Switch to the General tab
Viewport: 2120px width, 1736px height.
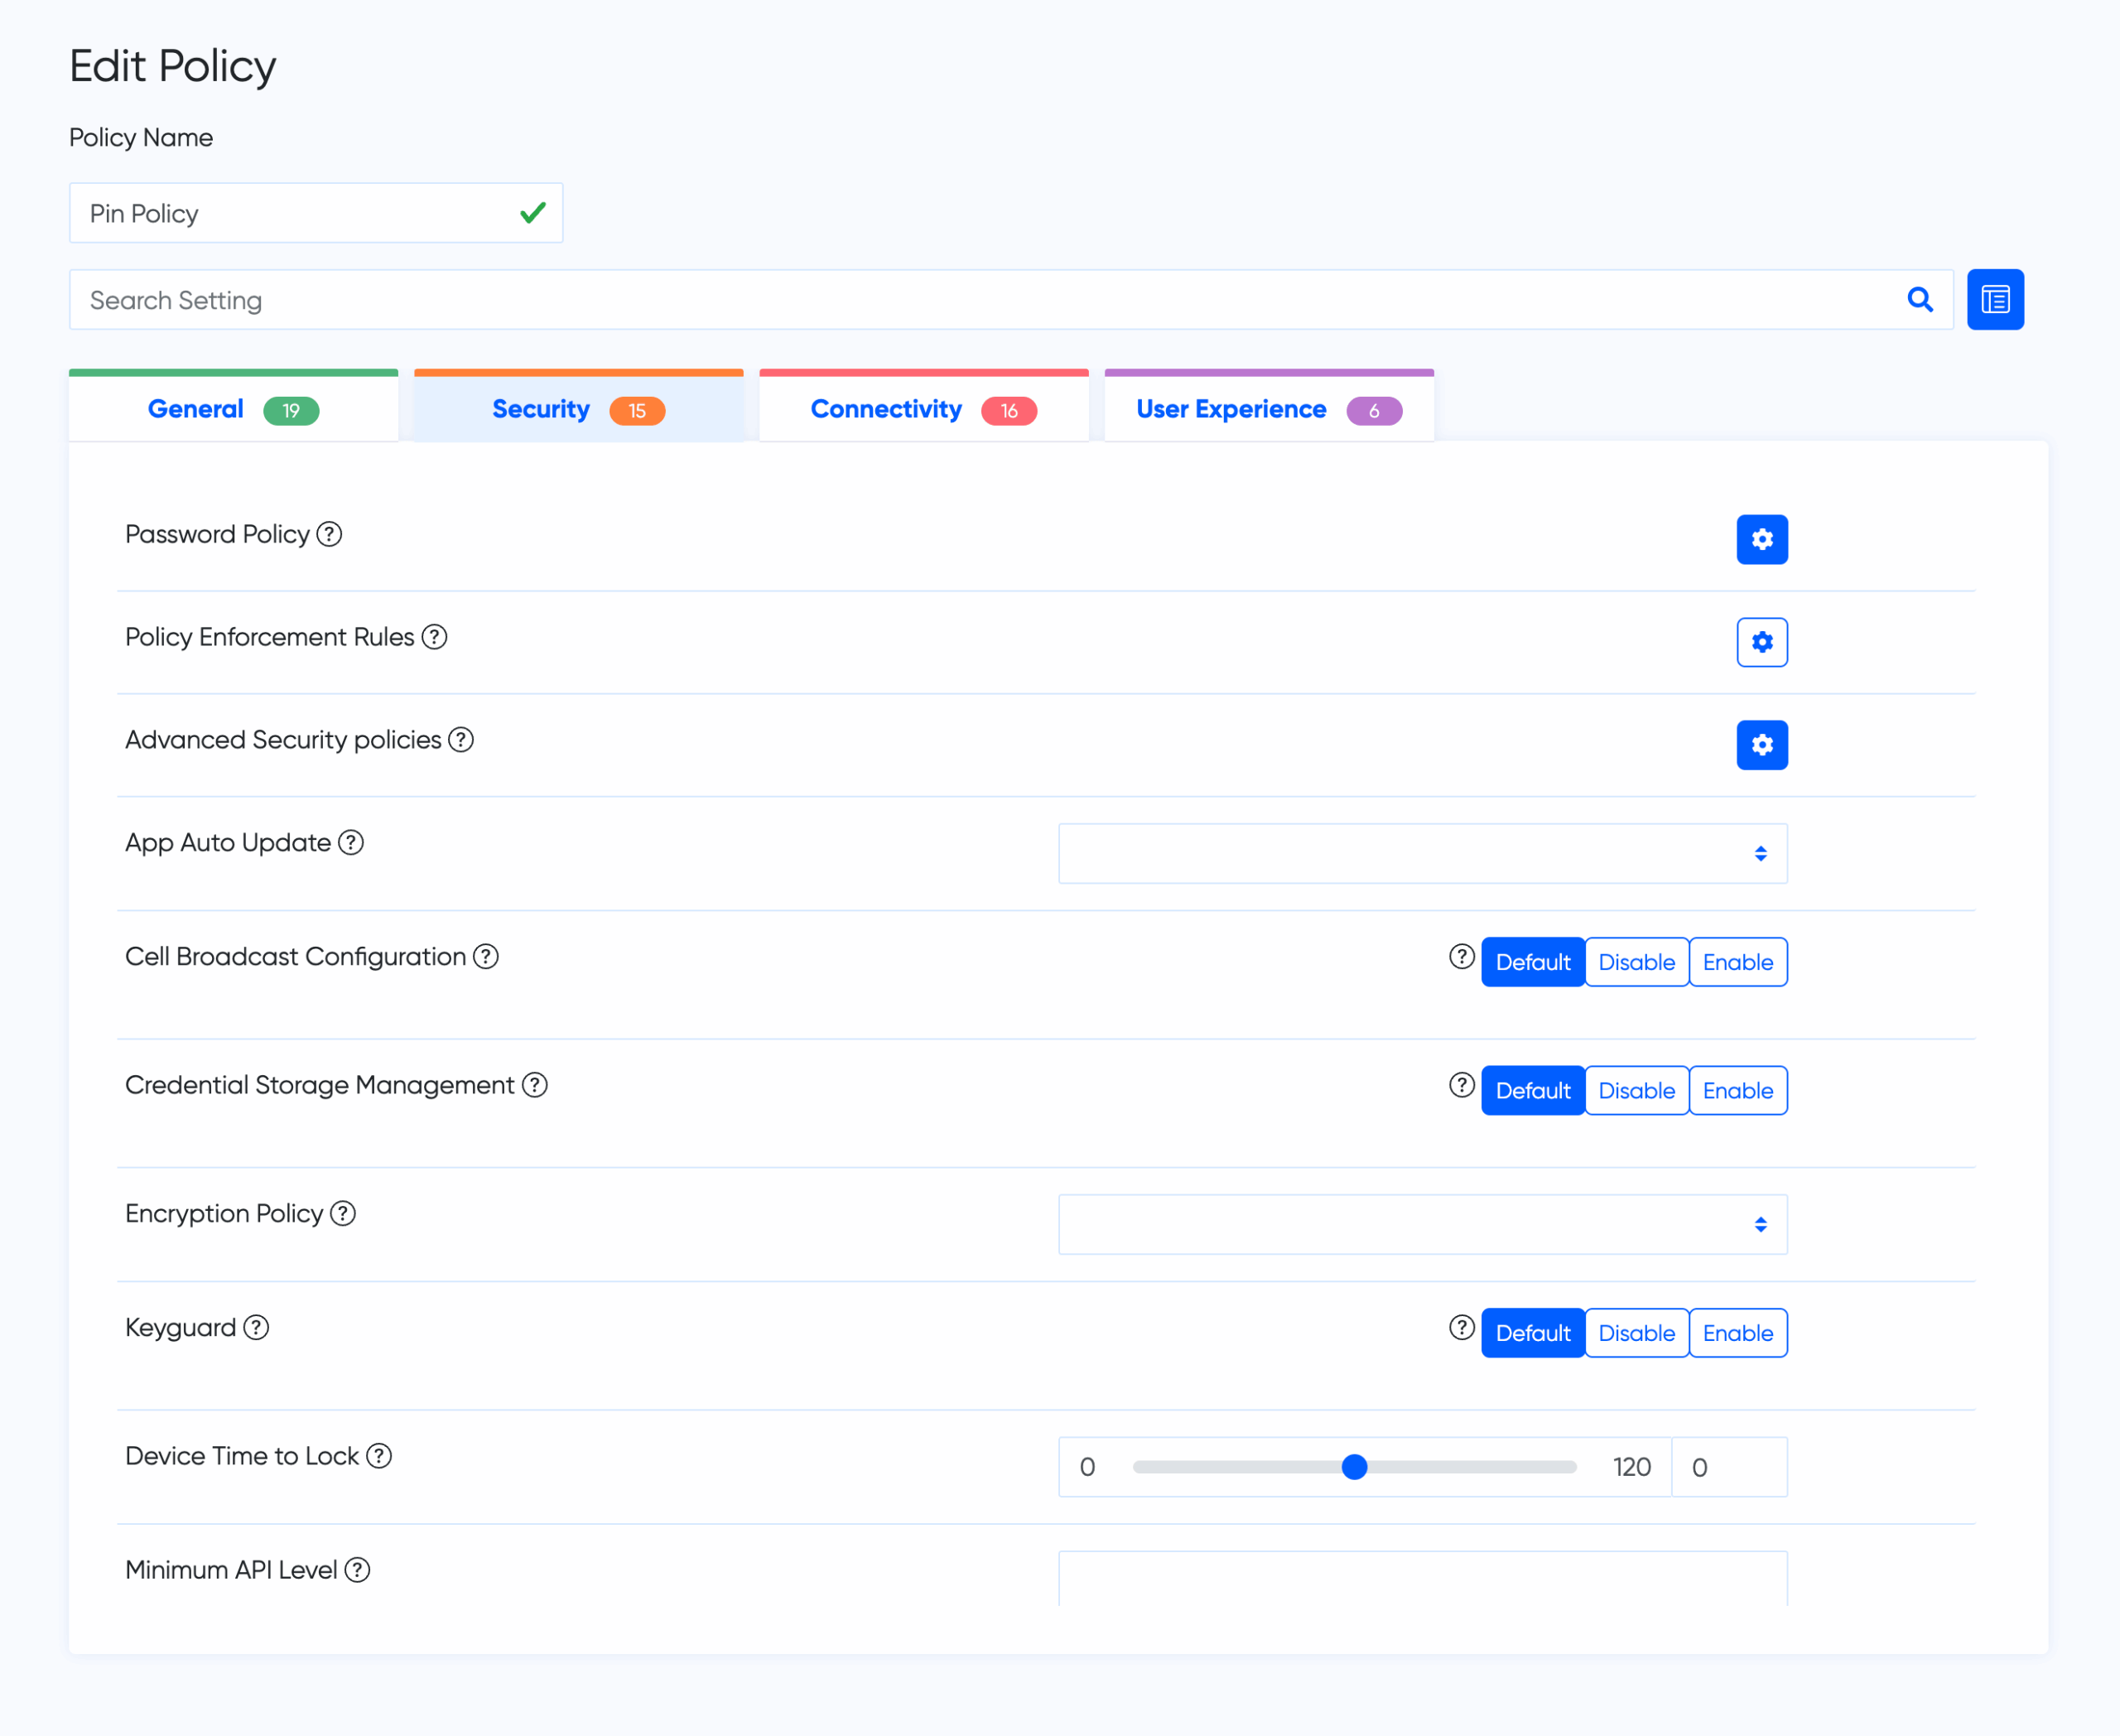[233, 409]
